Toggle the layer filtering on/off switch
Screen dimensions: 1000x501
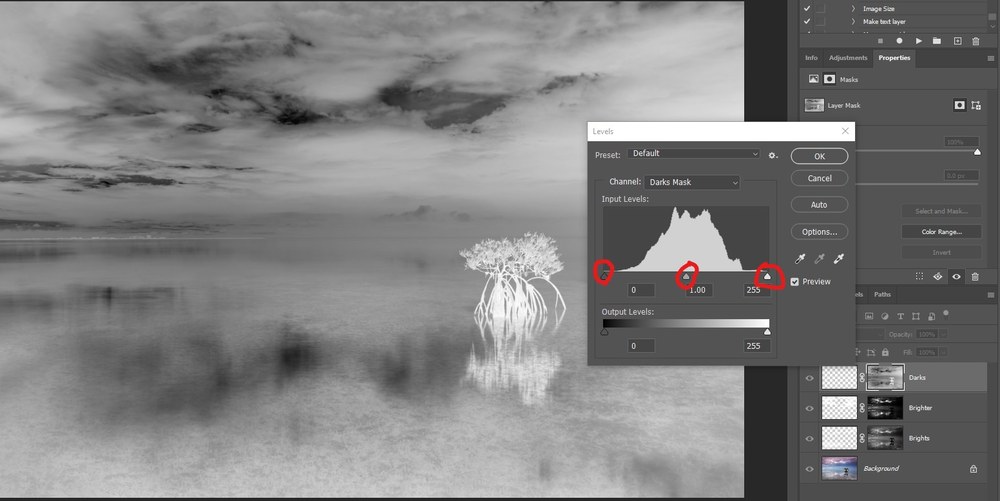tap(946, 314)
